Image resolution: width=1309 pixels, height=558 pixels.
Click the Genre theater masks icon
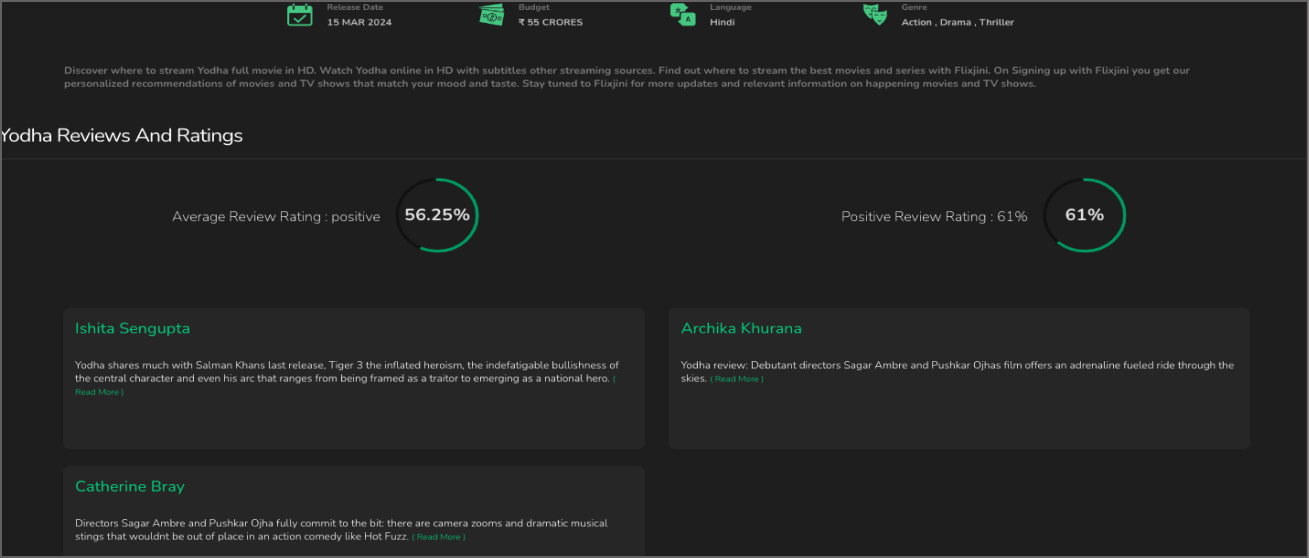coord(875,14)
